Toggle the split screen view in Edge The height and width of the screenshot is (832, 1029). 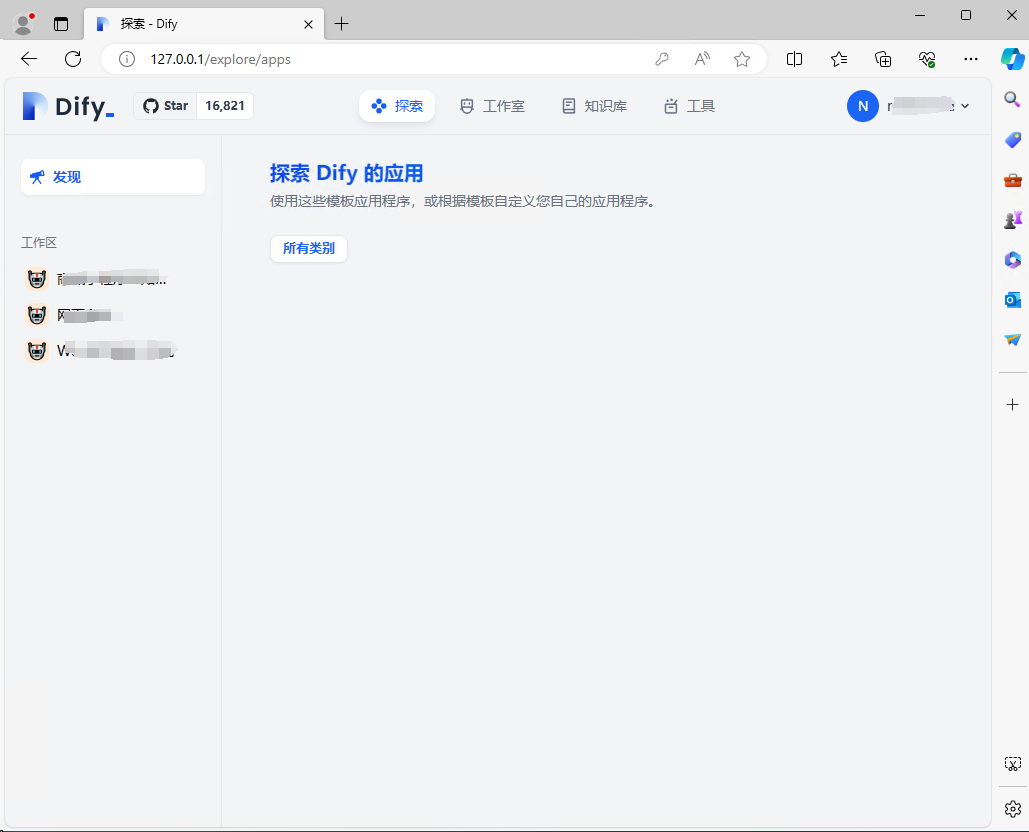[794, 59]
